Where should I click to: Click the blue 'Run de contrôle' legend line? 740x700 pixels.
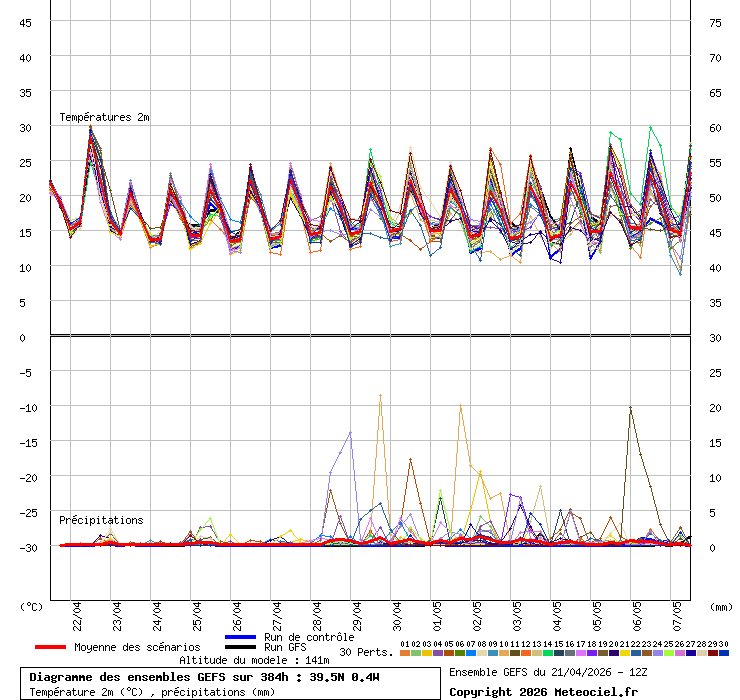pyautogui.click(x=241, y=637)
